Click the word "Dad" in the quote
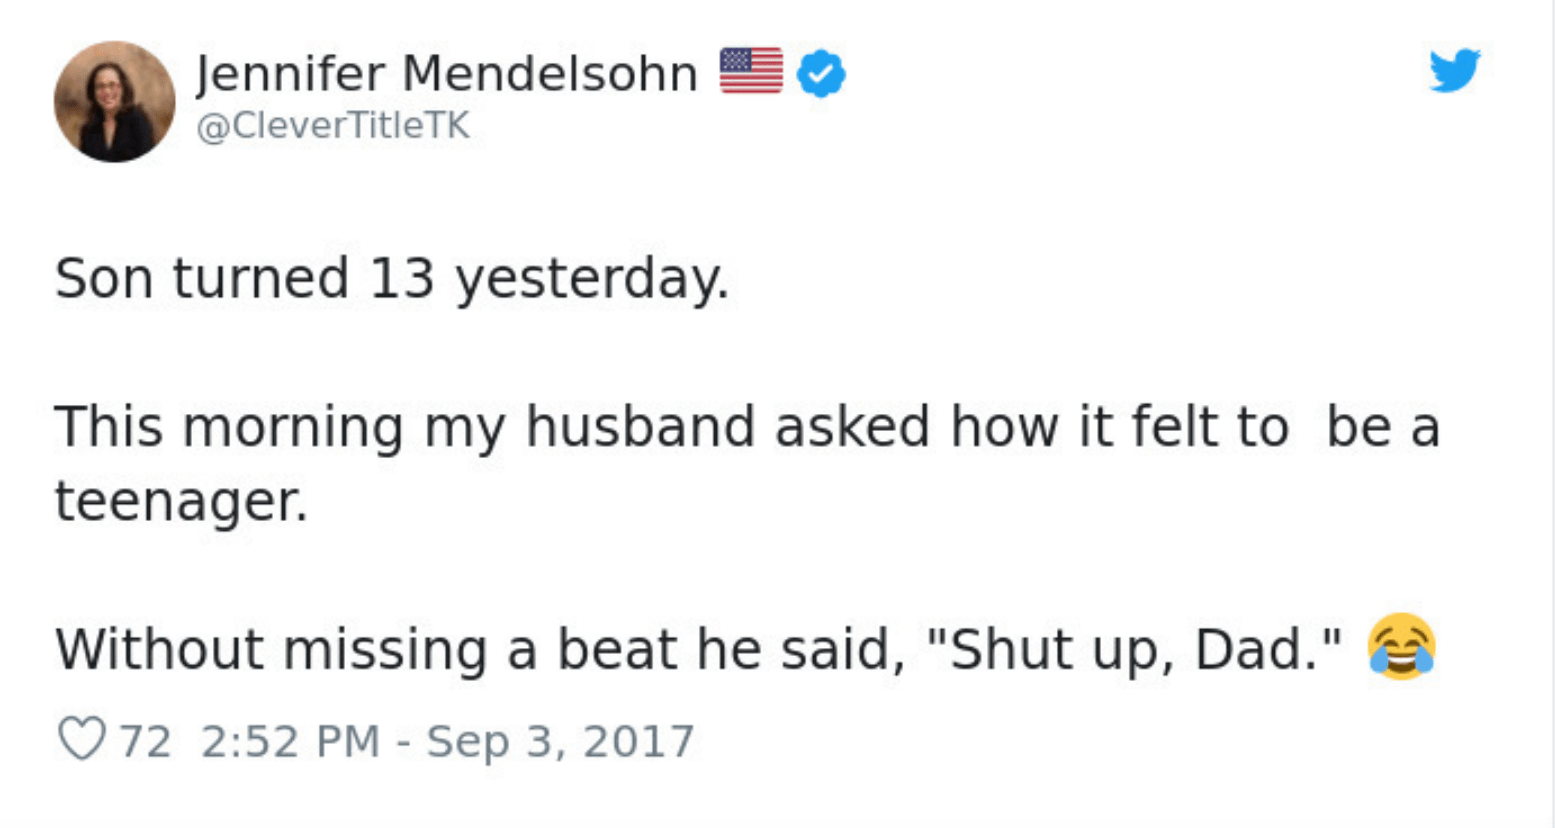The image size is (1555, 828). (1251, 649)
